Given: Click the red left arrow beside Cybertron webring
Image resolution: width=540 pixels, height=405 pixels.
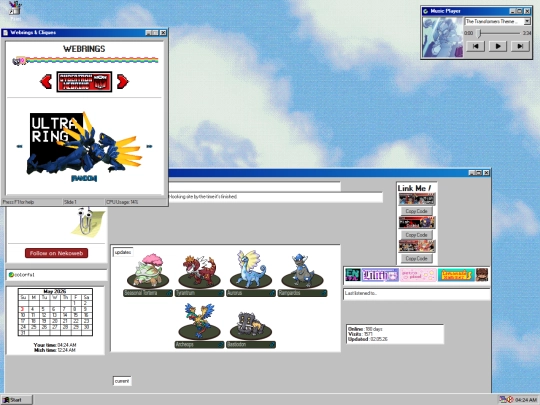Looking at the screenshot, I should point(46,82).
